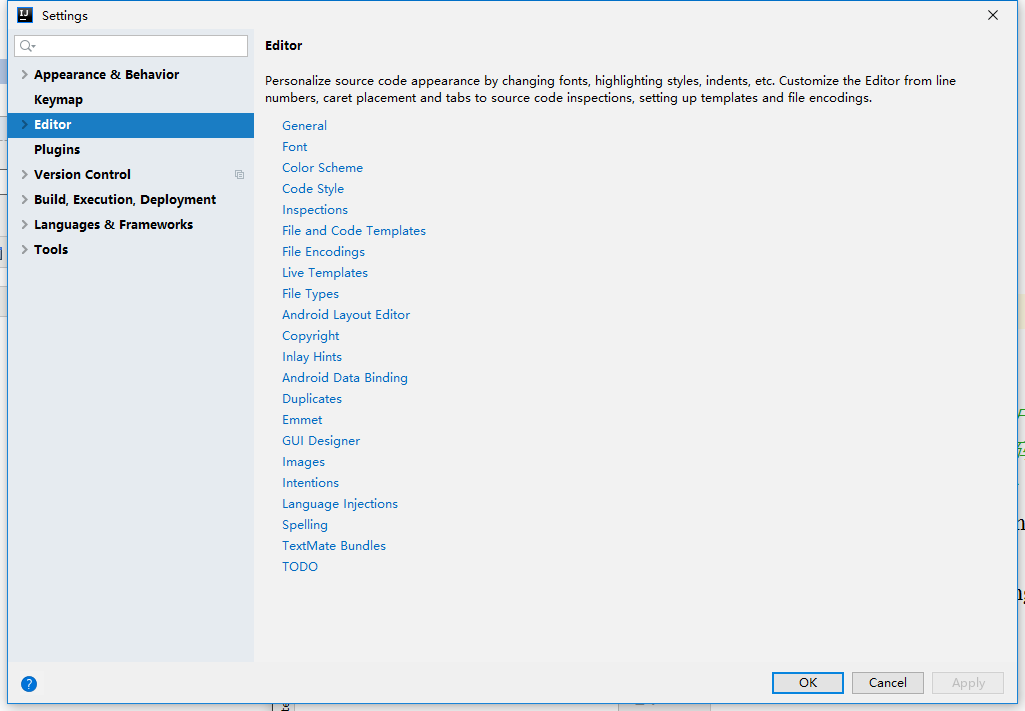
Task: Select Plugins in settings tree
Action: (x=57, y=150)
